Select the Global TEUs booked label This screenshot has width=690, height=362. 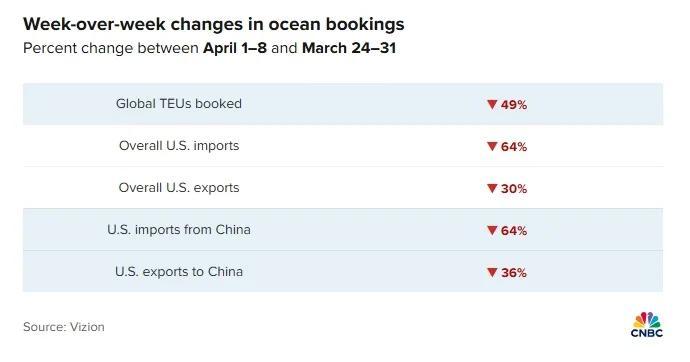coord(179,104)
